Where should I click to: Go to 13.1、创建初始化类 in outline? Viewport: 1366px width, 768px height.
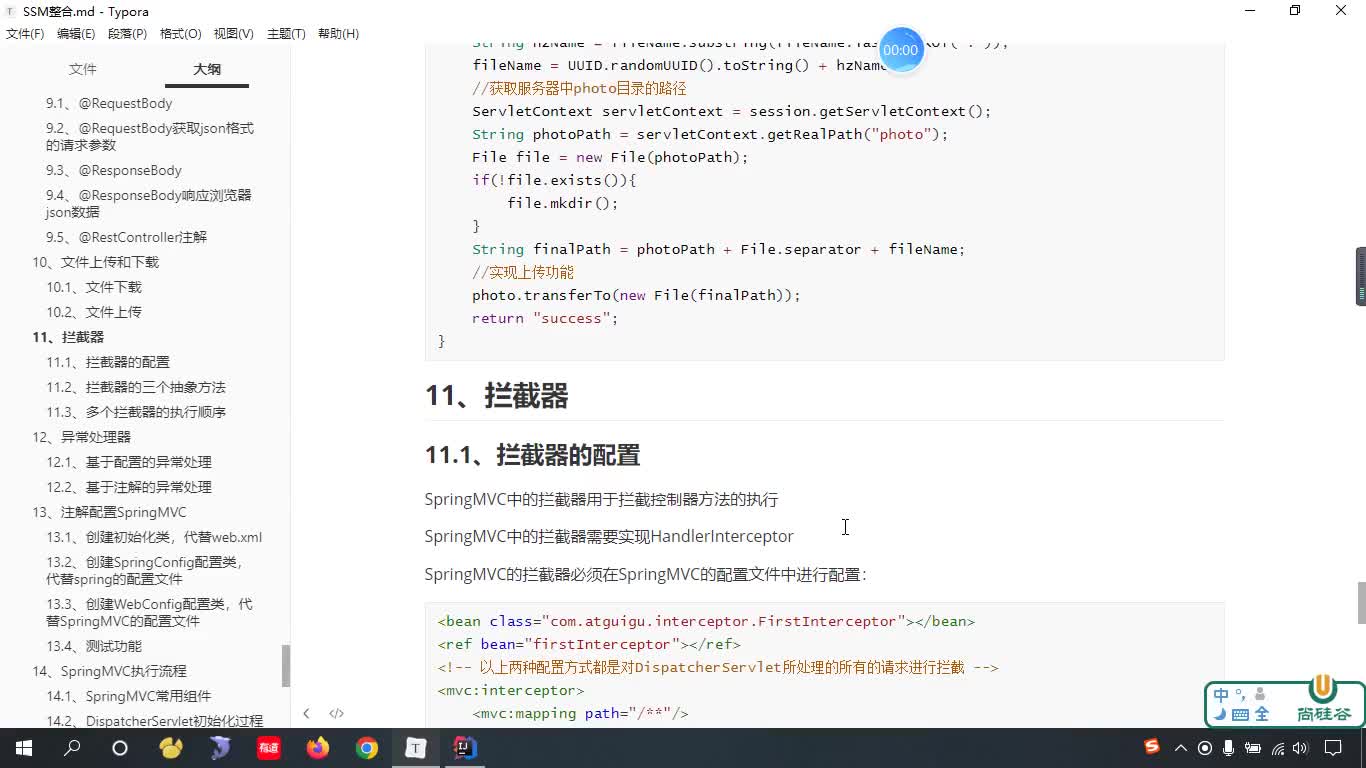[154, 537]
